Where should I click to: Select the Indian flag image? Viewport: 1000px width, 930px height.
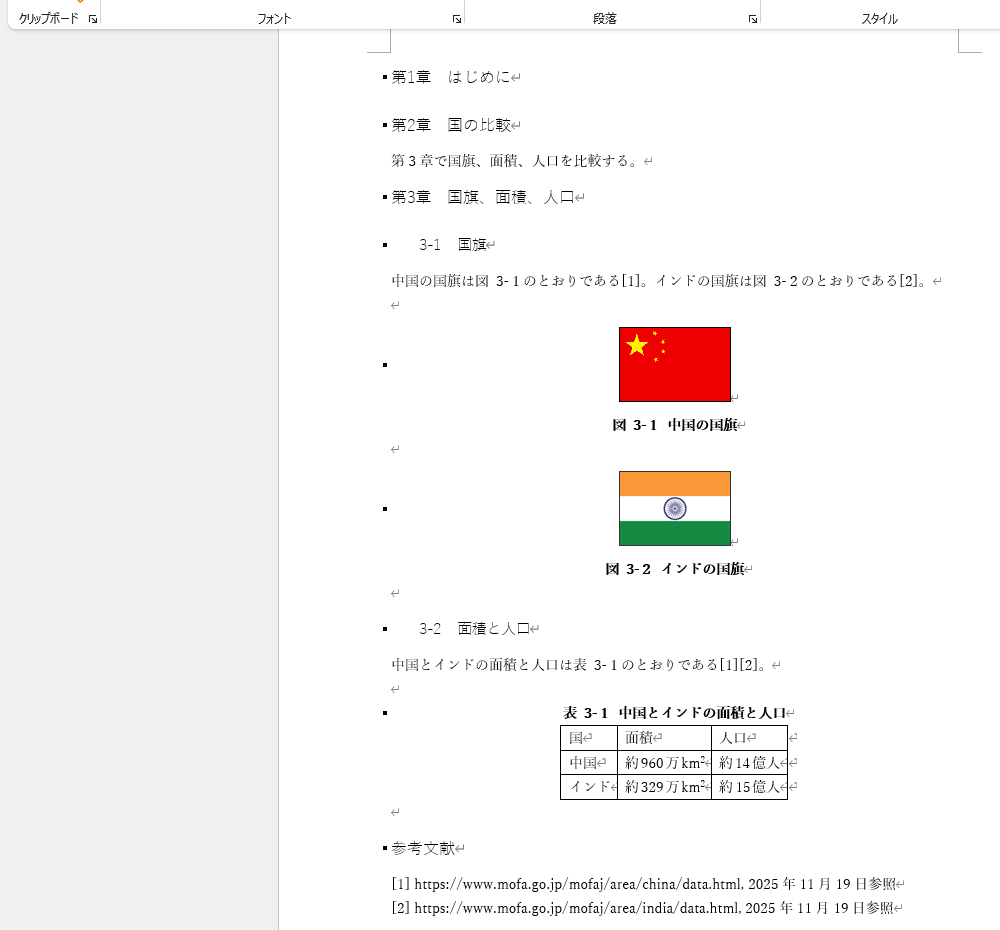point(674,508)
